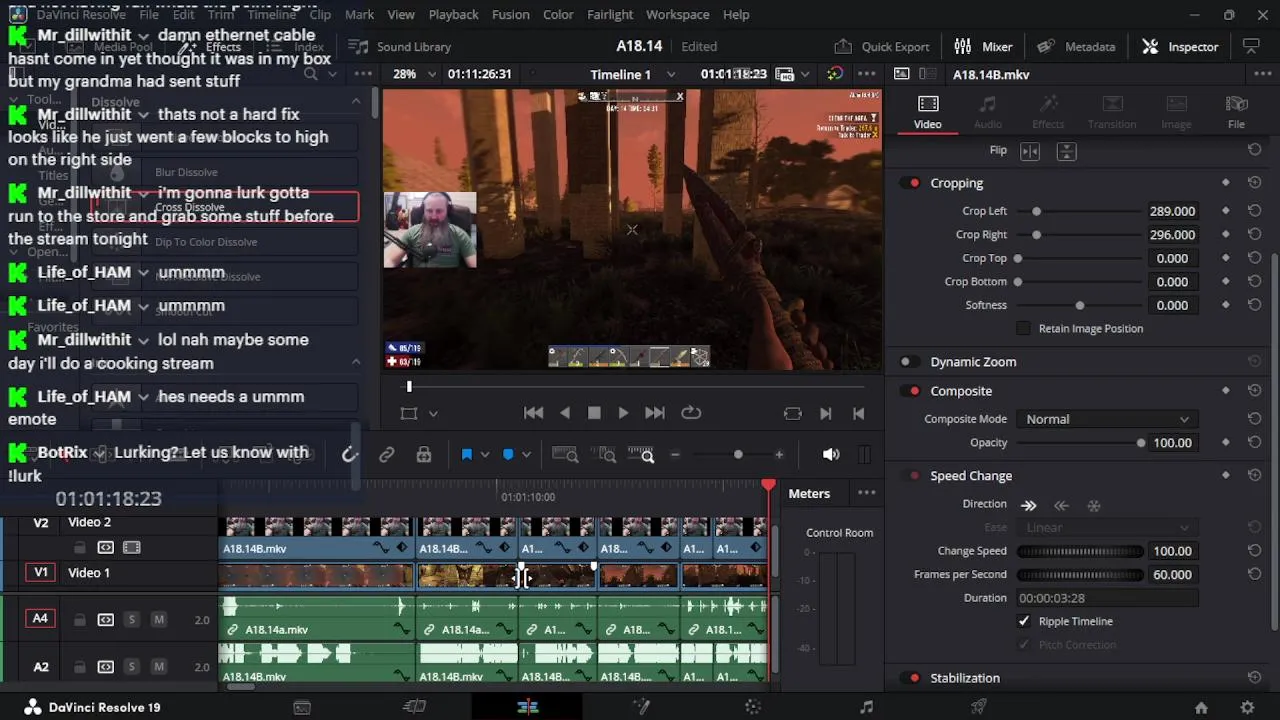This screenshot has width=1280, height=720.
Task: Open project settings gear icon
Action: point(1247,707)
